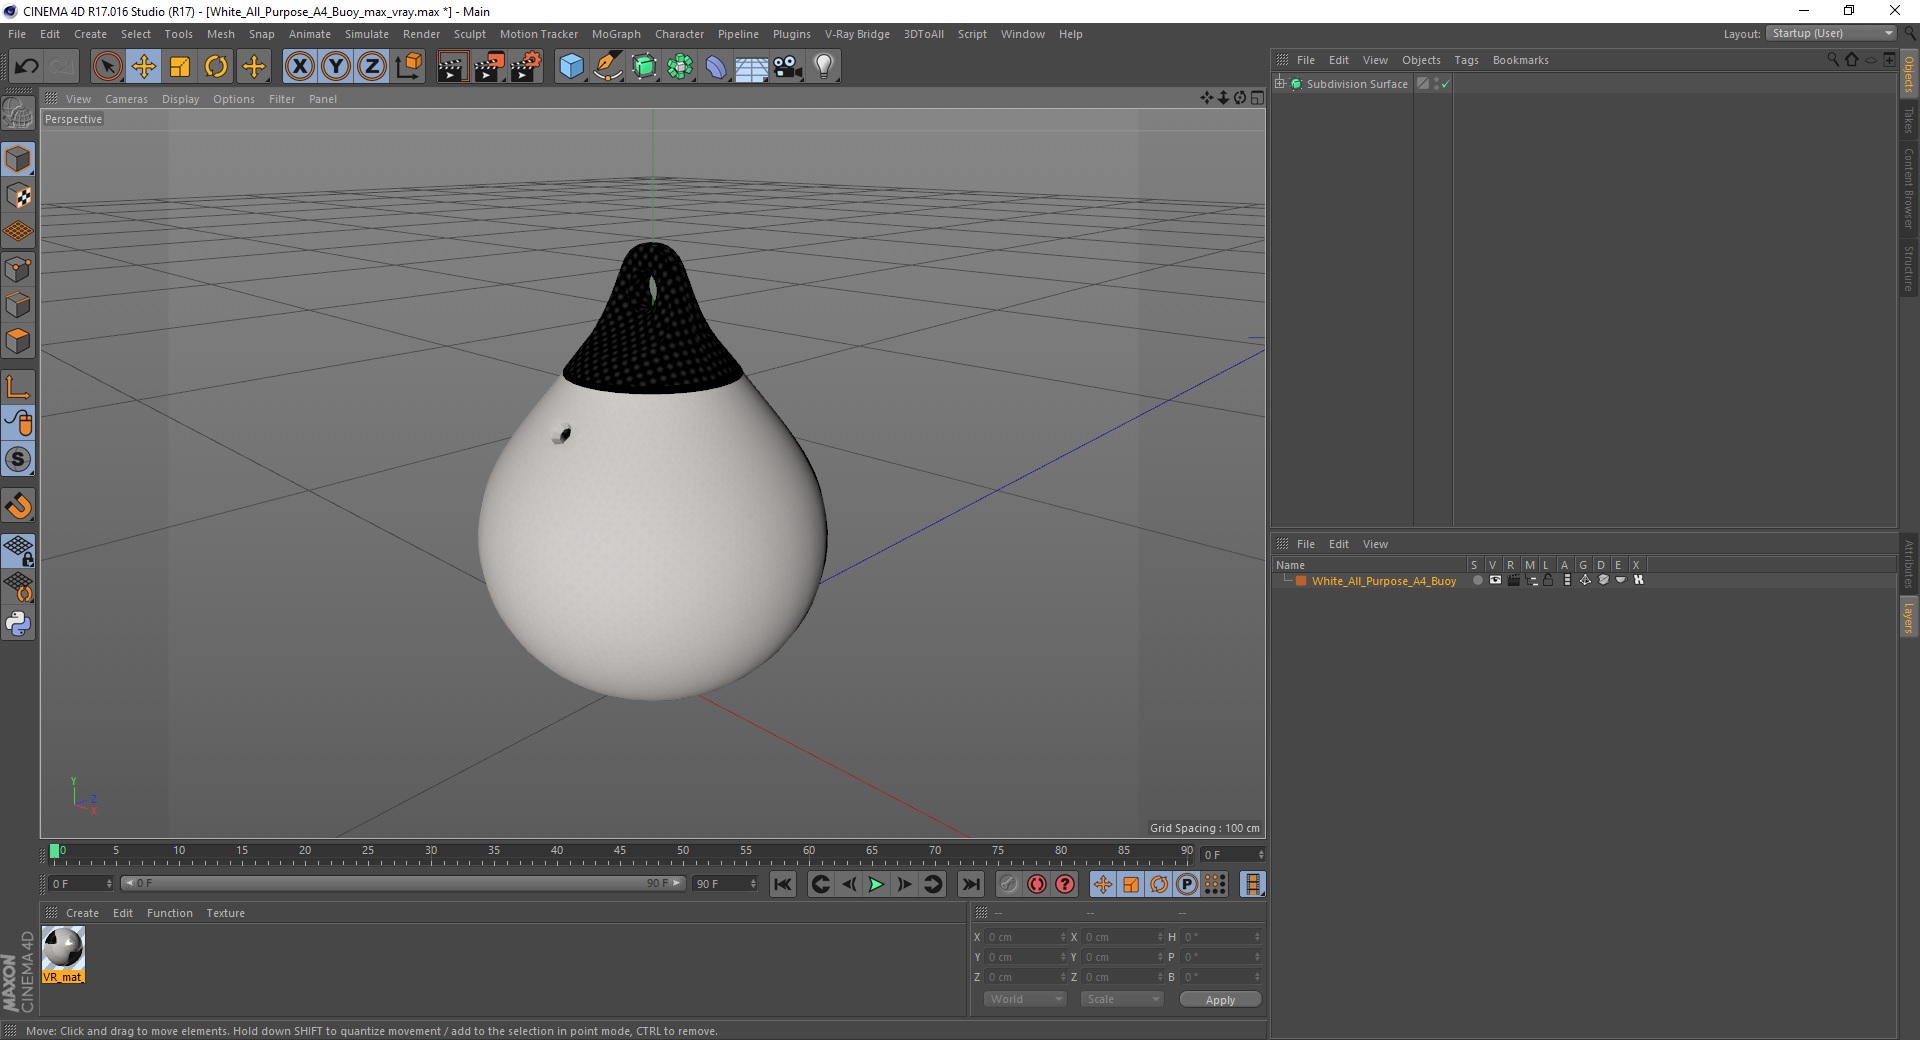Open the Layers side tab

[1908, 617]
